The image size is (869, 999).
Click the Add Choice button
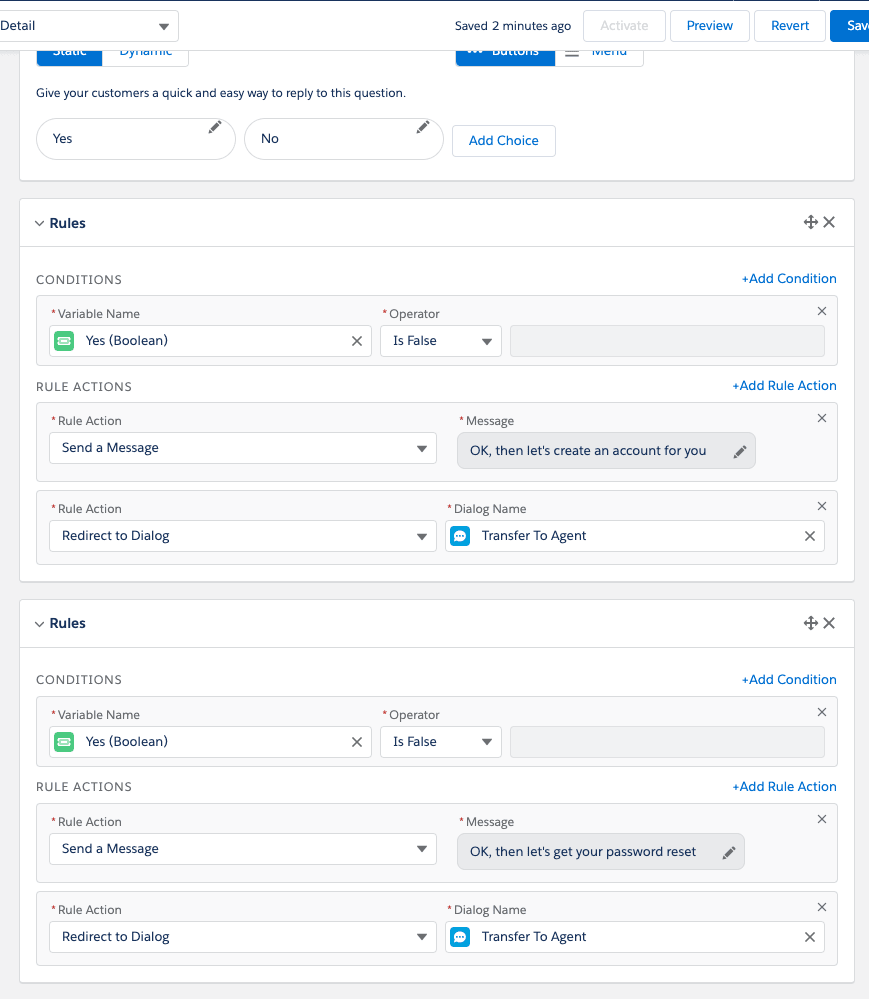click(504, 141)
